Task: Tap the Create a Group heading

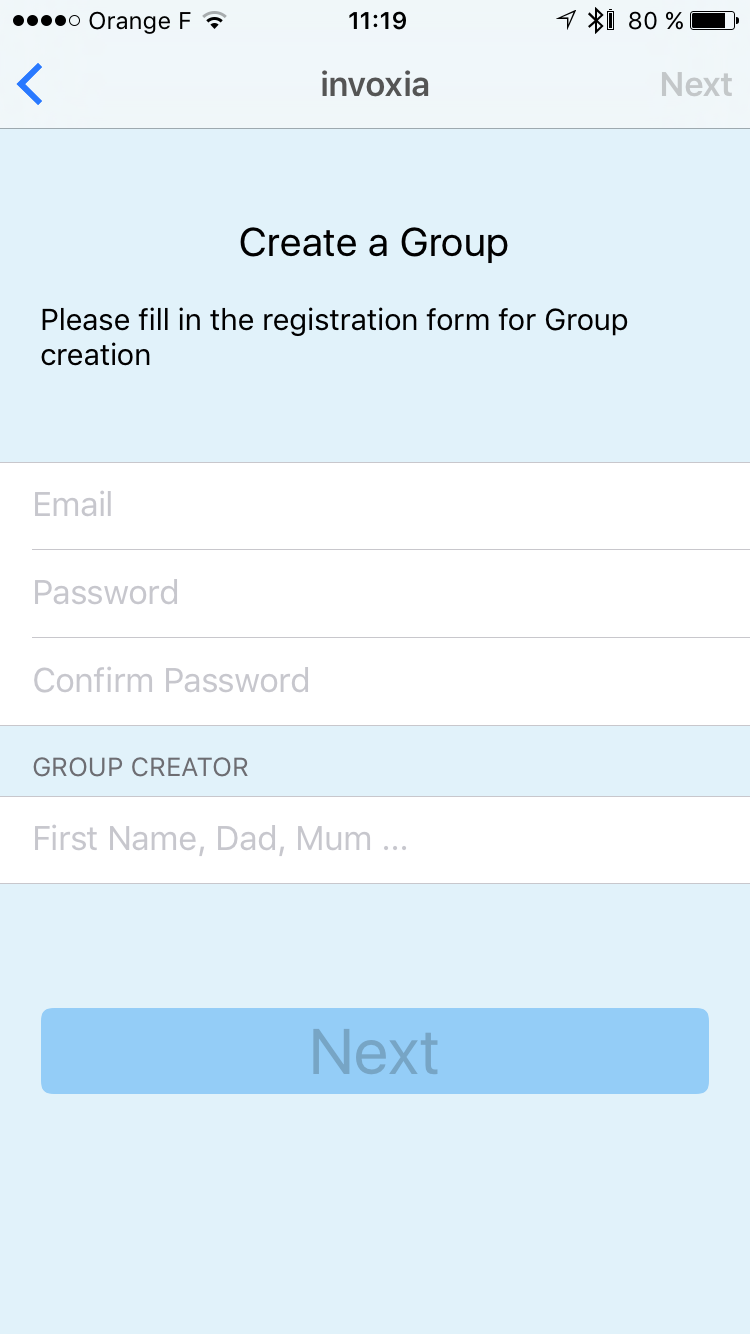Action: coord(374,243)
